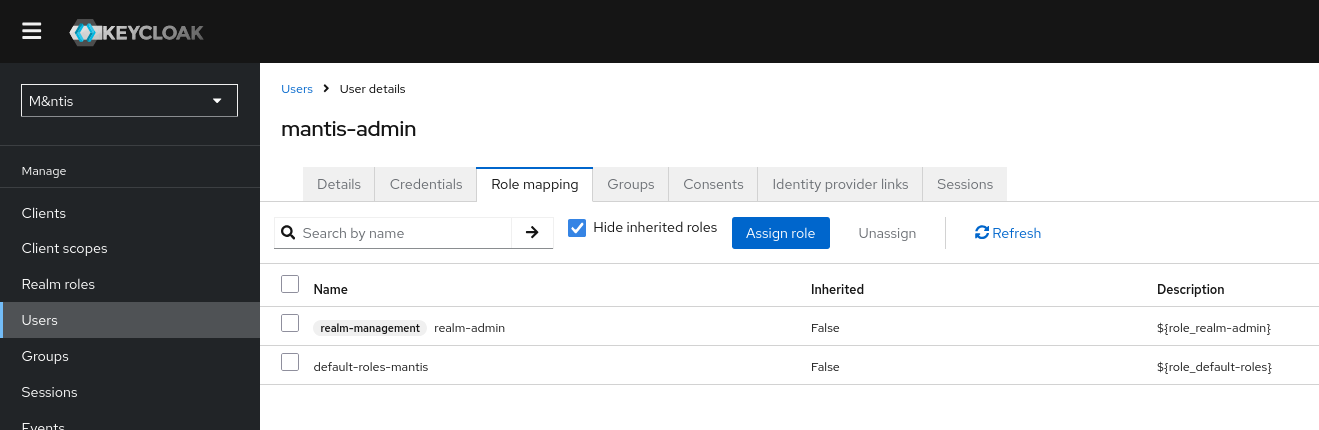The width and height of the screenshot is (1319, 430).
Task: Open Client scopes in the sidebar
Action: [130, 248]
